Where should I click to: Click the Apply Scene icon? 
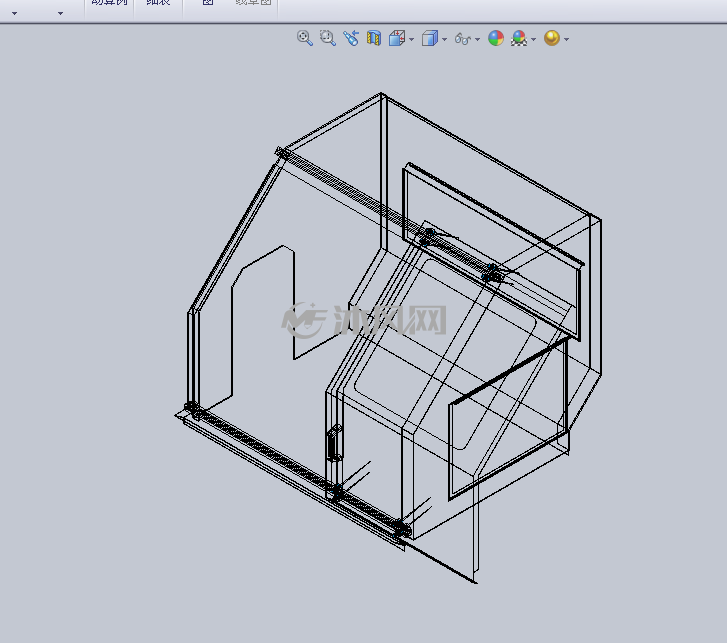tap(519, 38)
